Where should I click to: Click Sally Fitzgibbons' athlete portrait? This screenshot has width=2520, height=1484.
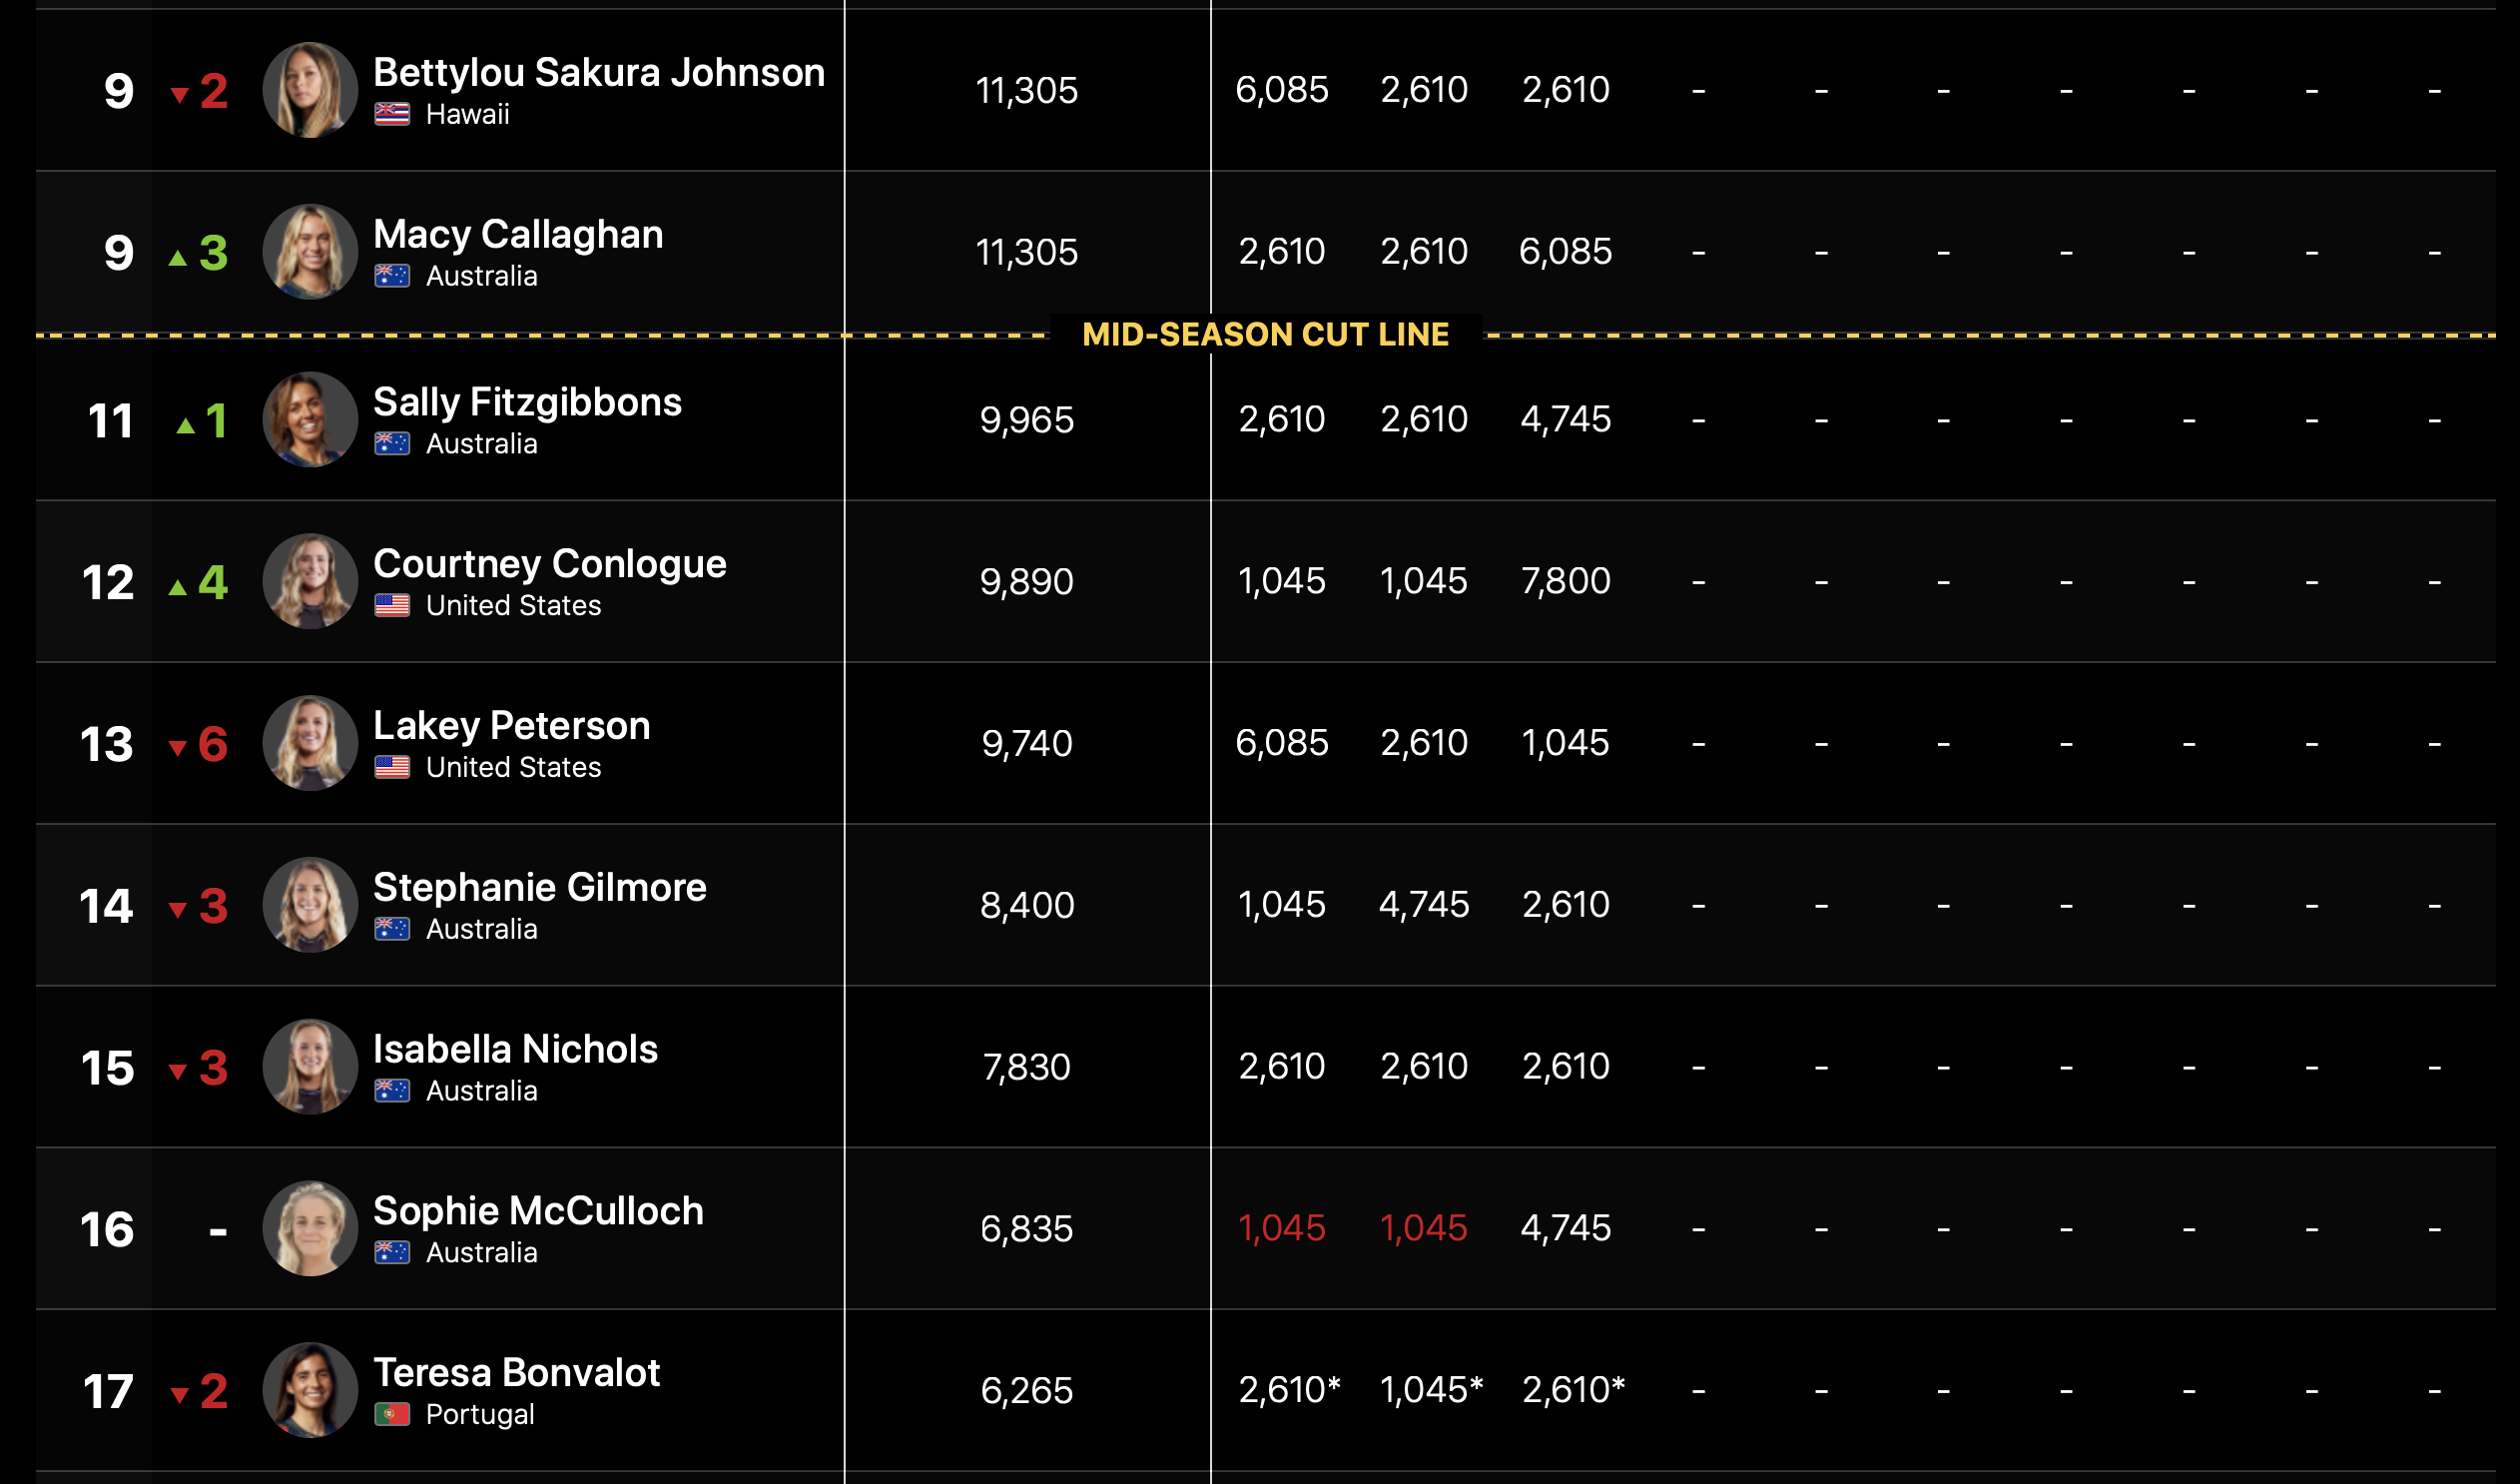(310, 420)
